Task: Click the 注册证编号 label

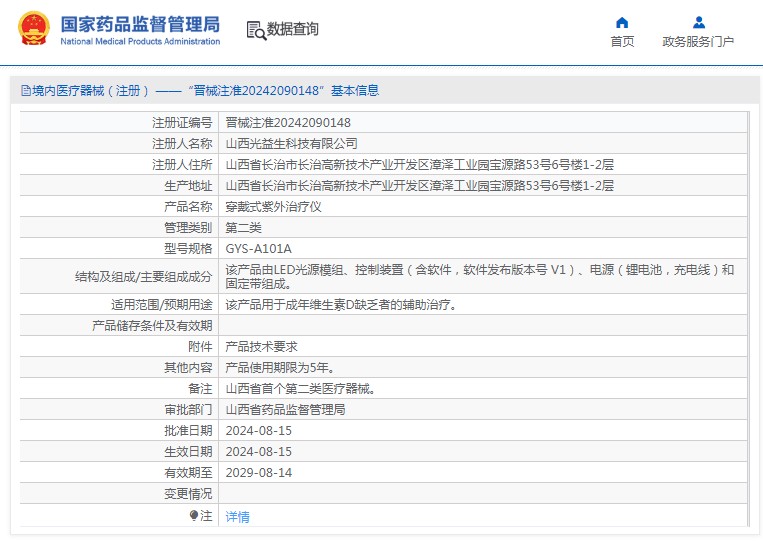Action: pos(182,123)
